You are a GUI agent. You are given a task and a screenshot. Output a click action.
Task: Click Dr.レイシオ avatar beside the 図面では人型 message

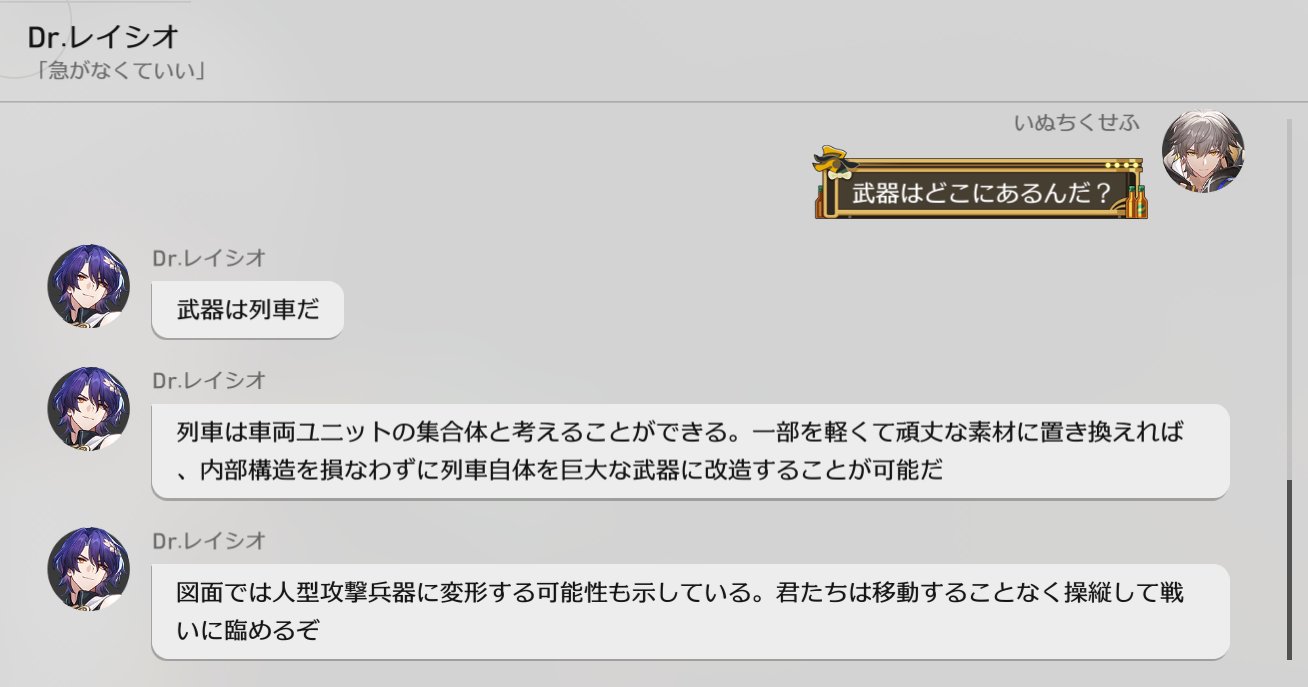pos(89,569)
